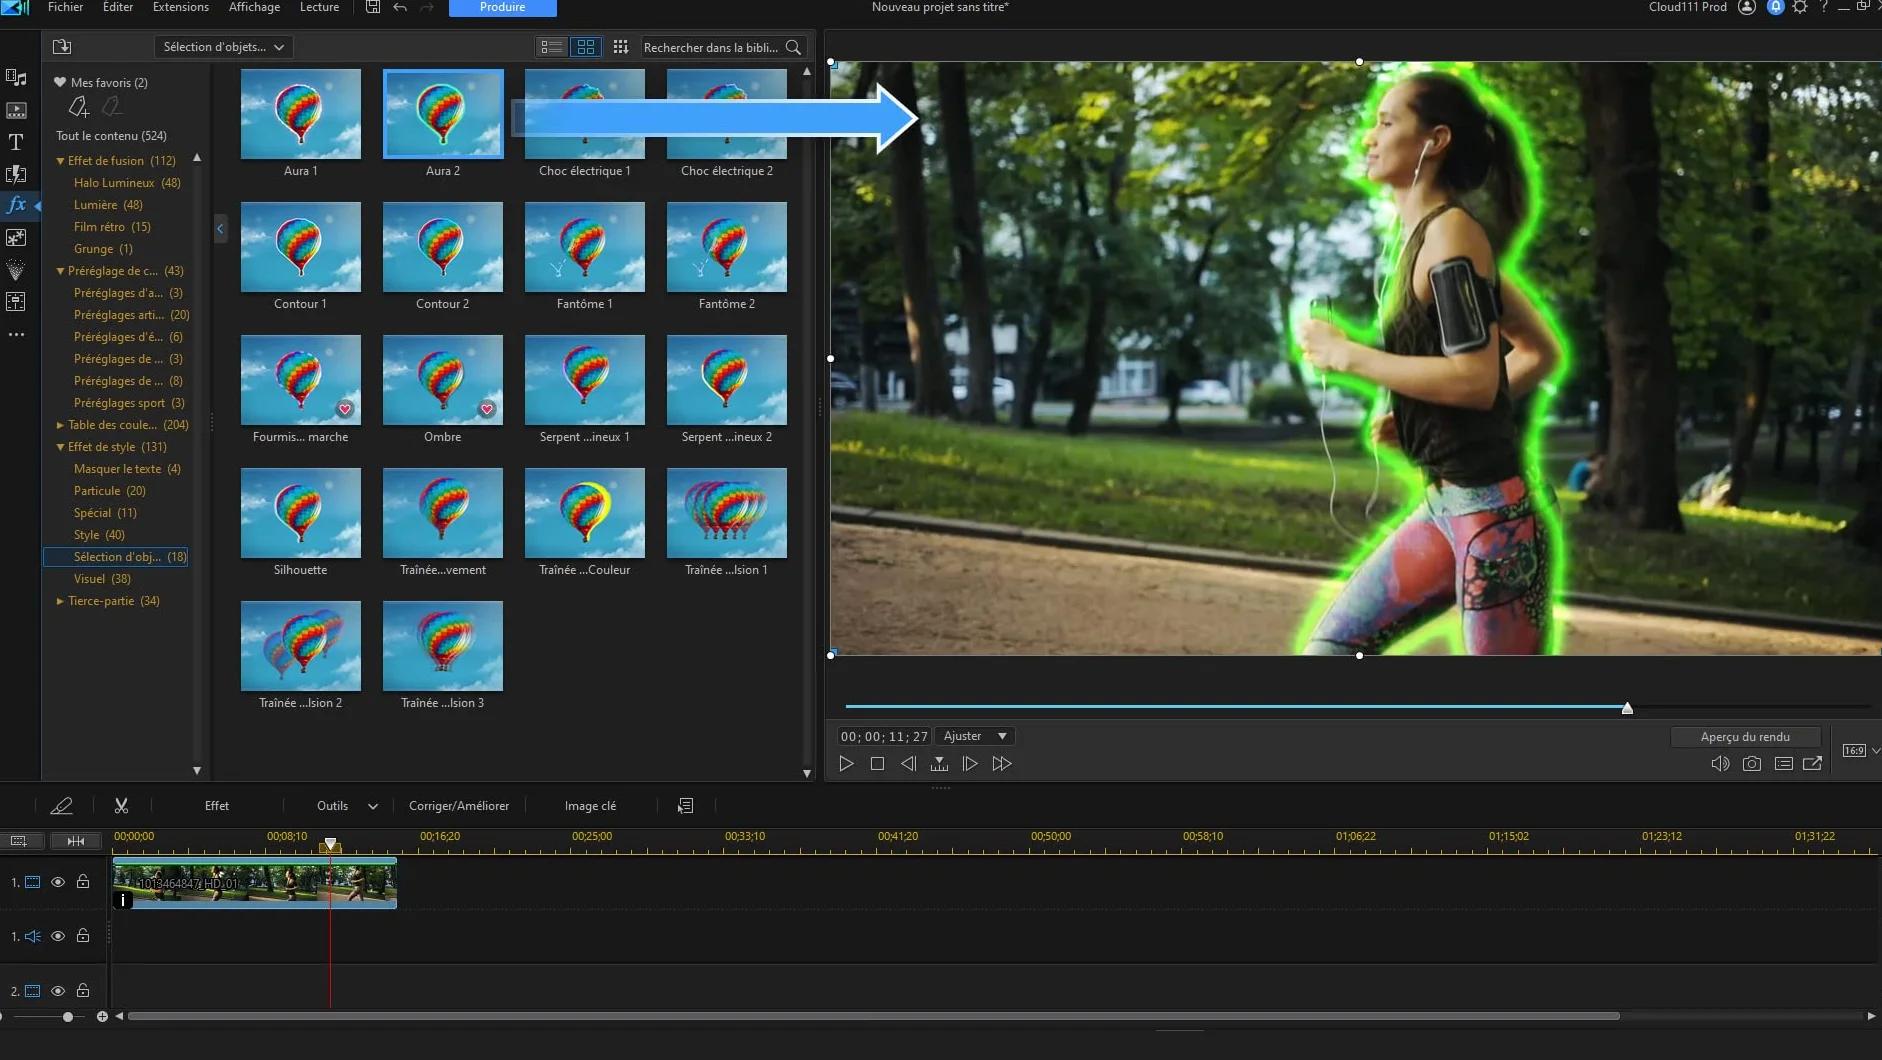Toggle the audio track 1 eye icon
Image resolution: width=1882 pixels, height=1060 pixels.
(58, 936)
